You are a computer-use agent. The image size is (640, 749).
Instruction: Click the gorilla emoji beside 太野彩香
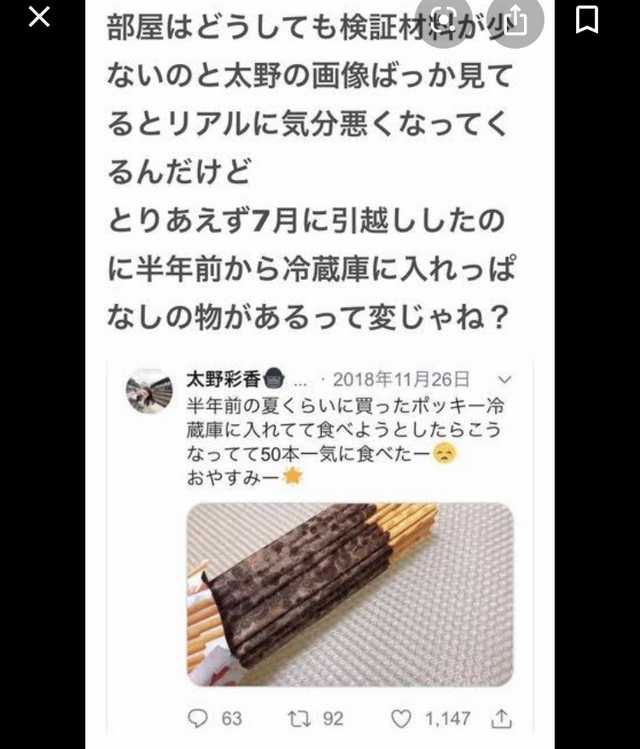click(x=274, y=380)
